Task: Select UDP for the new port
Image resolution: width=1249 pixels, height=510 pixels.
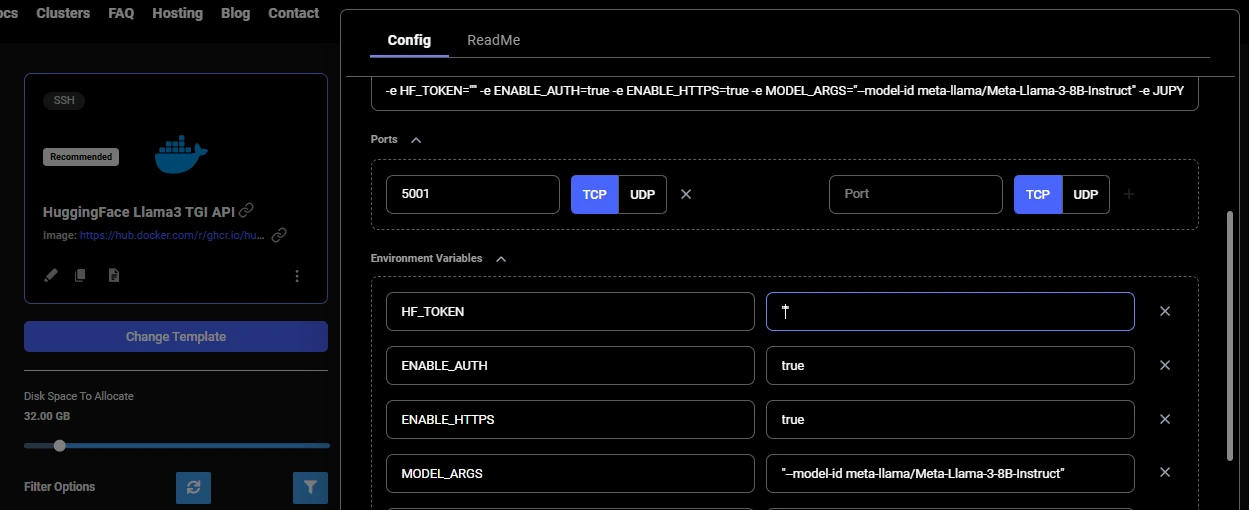Action: [1086, 194]
